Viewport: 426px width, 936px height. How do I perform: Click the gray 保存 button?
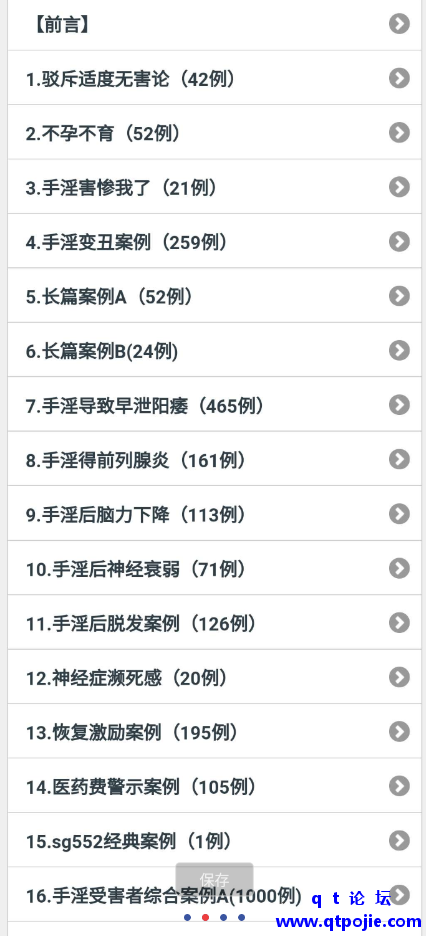214,879
